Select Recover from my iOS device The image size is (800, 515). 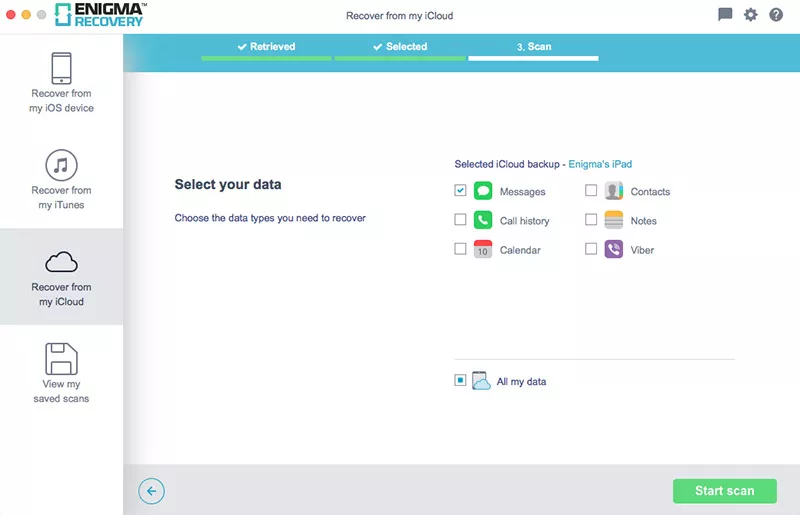(61, 83)
